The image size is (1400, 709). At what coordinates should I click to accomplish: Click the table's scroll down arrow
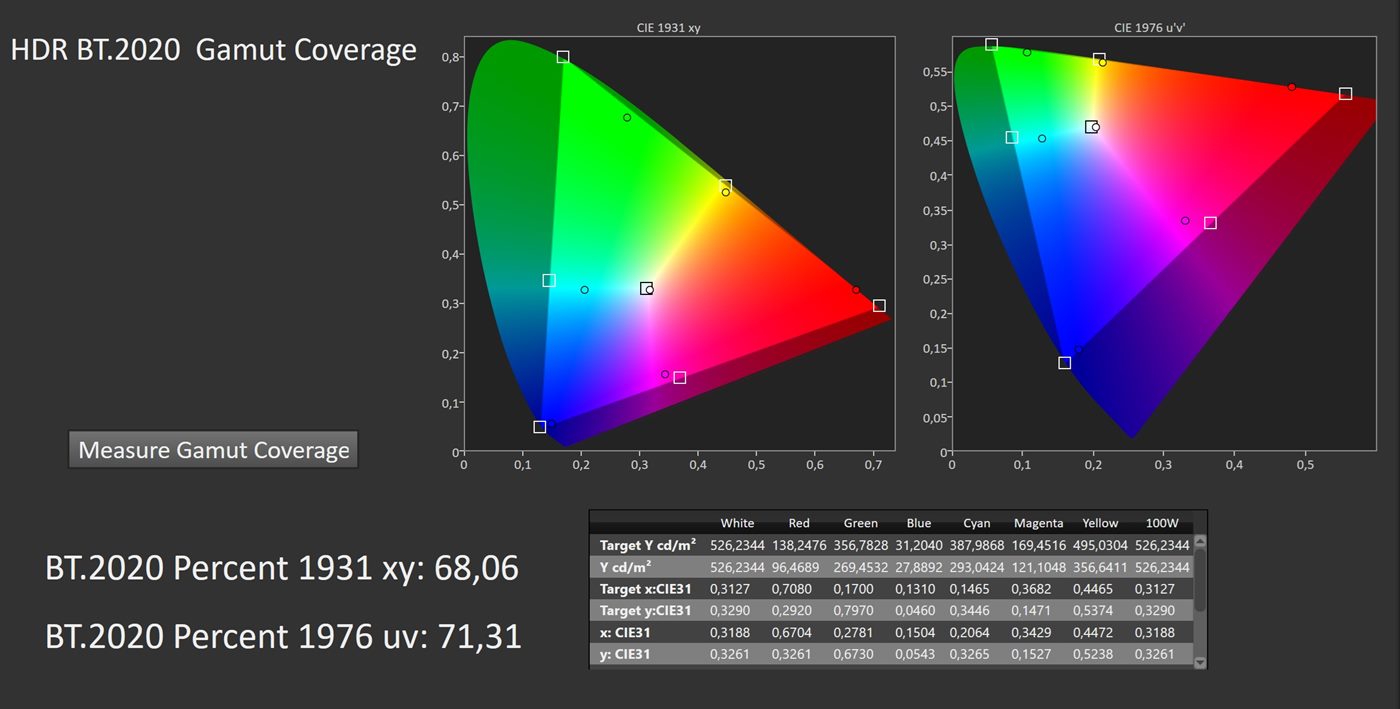point(1200,662)
